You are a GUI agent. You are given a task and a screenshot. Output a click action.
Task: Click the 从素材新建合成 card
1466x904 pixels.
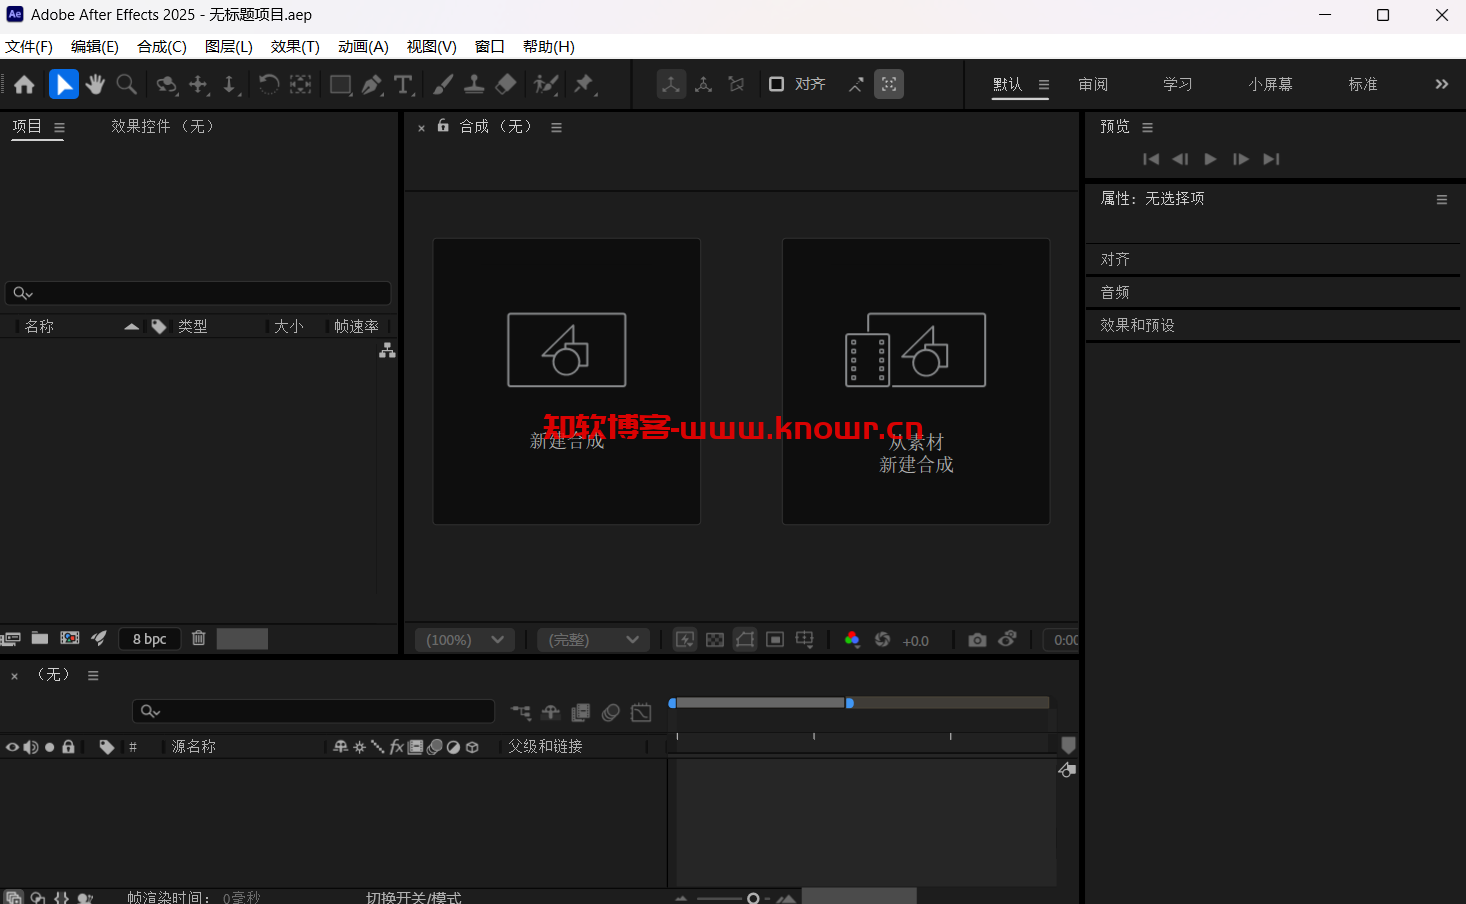pos(916,381)
